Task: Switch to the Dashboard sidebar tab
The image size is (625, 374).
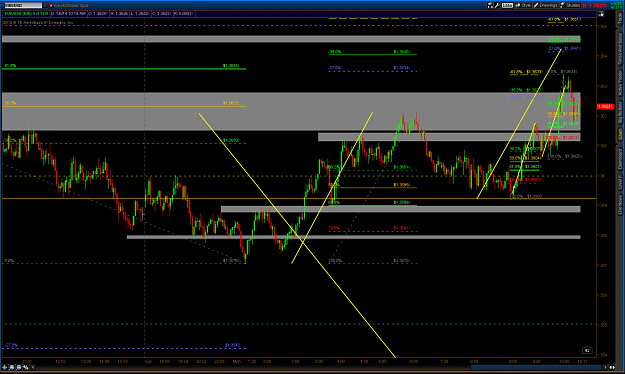Action: (x=620, y=159)
